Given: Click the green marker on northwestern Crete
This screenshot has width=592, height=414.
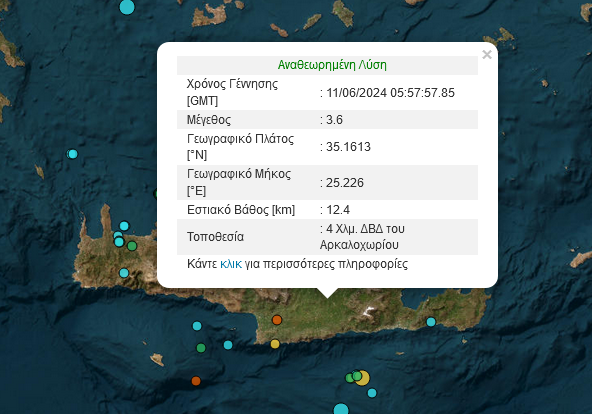Looking at the screenshot, I should (132, 246).
